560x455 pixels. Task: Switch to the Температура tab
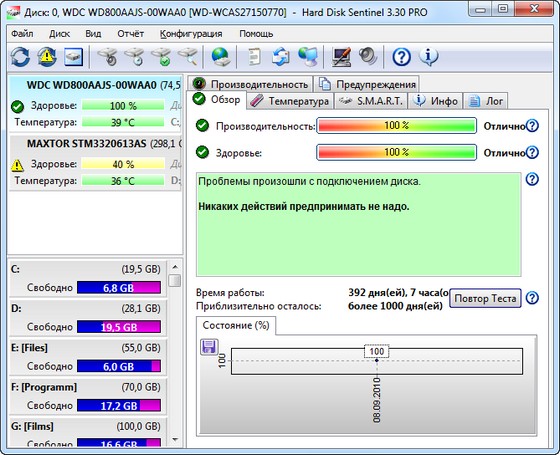(x=290, y=101)
